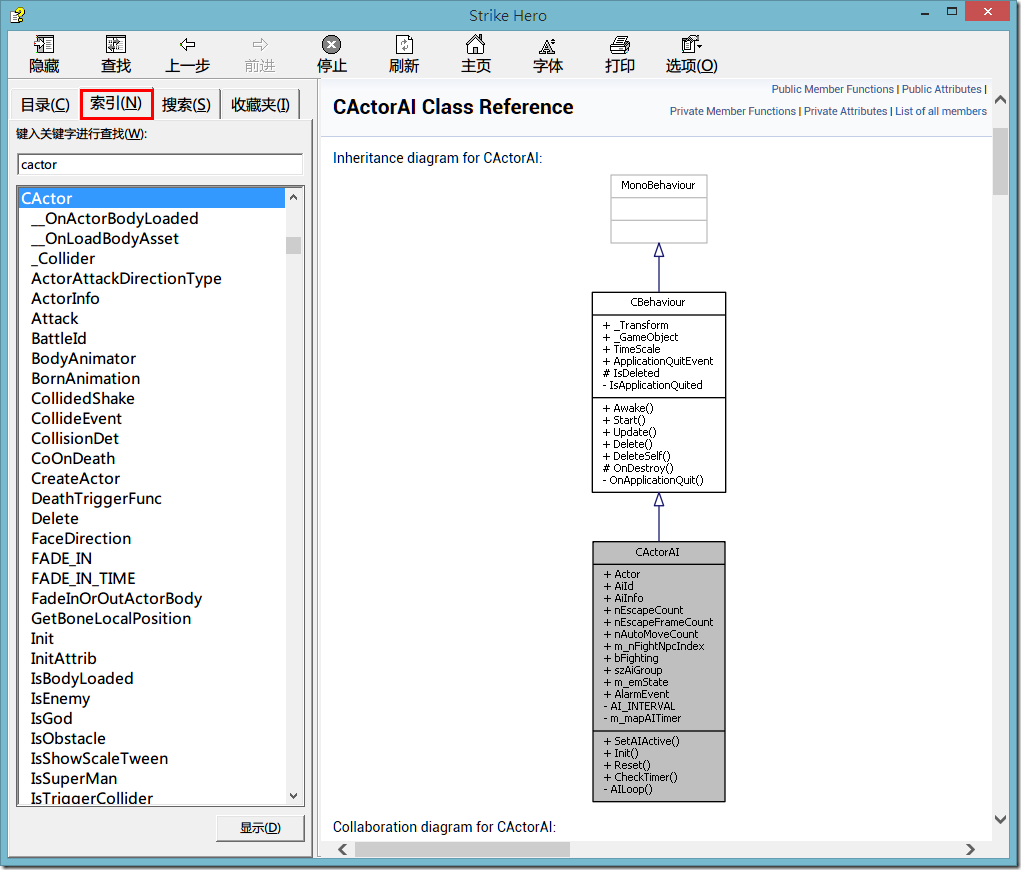Viewport: 1021px width, 870px height.
Task: Select the ActorInfo index entry
Action: (x=65, y=298)
